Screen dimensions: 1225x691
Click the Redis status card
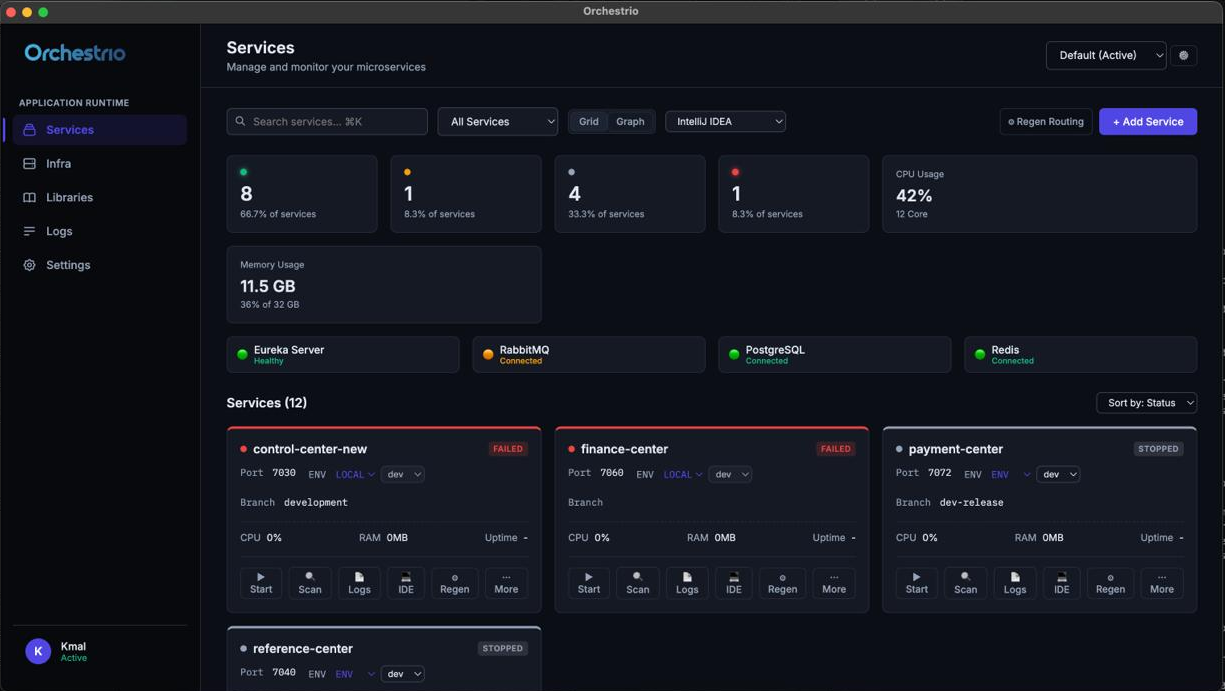coord(1081,355)
